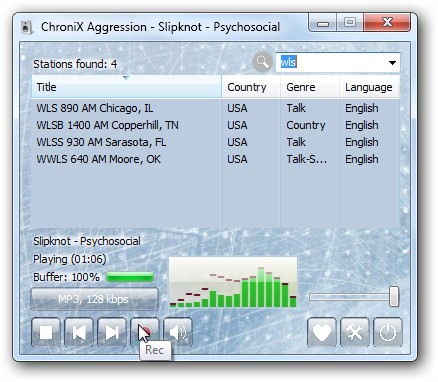Open the search box dropdown arrow
This screenshot has height=382, width=438.
(x=392, y=62)
